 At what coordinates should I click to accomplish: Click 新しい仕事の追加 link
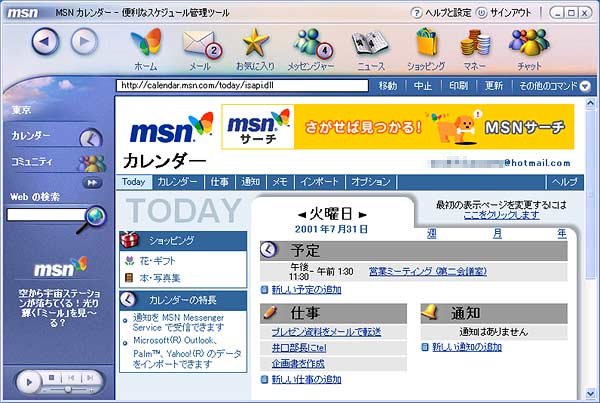(307, 379)
